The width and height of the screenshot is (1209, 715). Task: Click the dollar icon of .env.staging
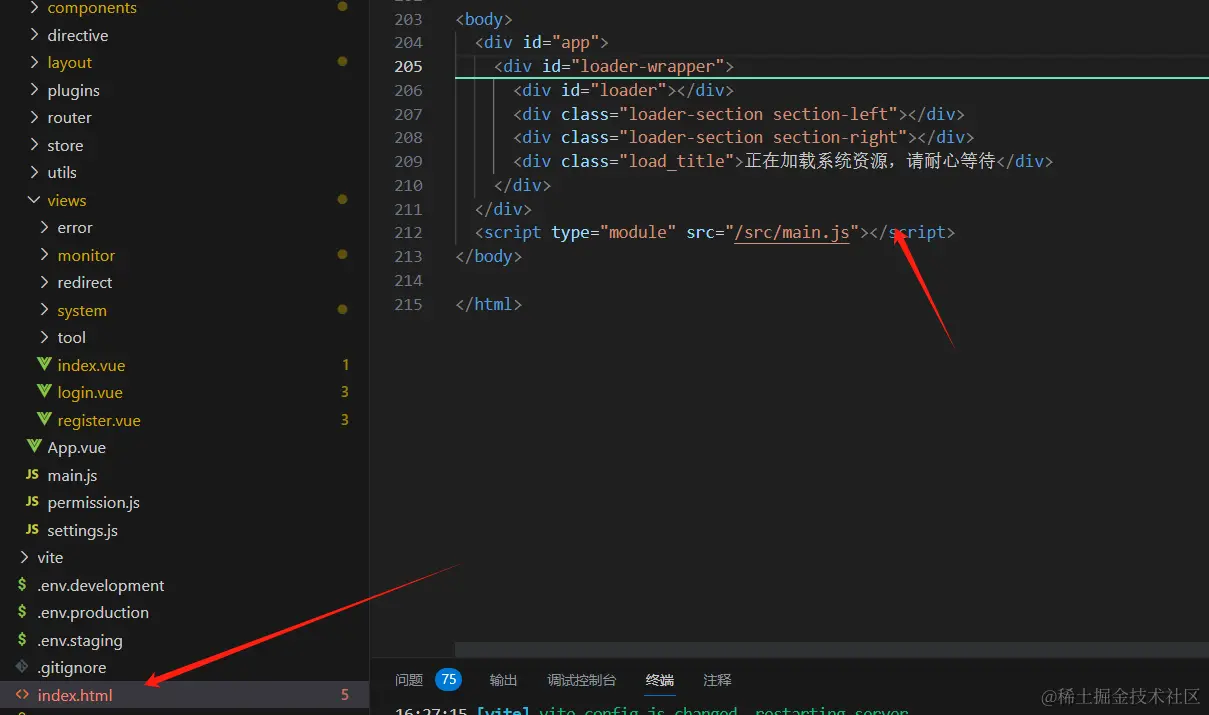pos(22,640)
